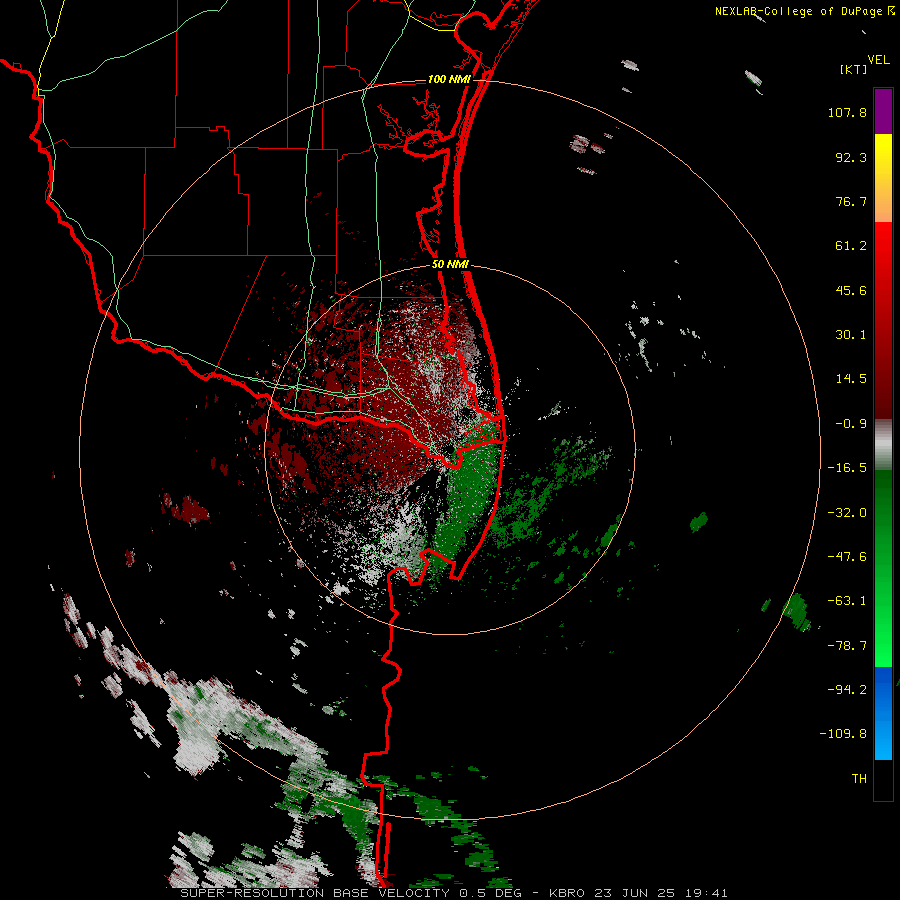900x900 pixels.
Task: Click the VEL legend title
Action: [x=878, y=60]
